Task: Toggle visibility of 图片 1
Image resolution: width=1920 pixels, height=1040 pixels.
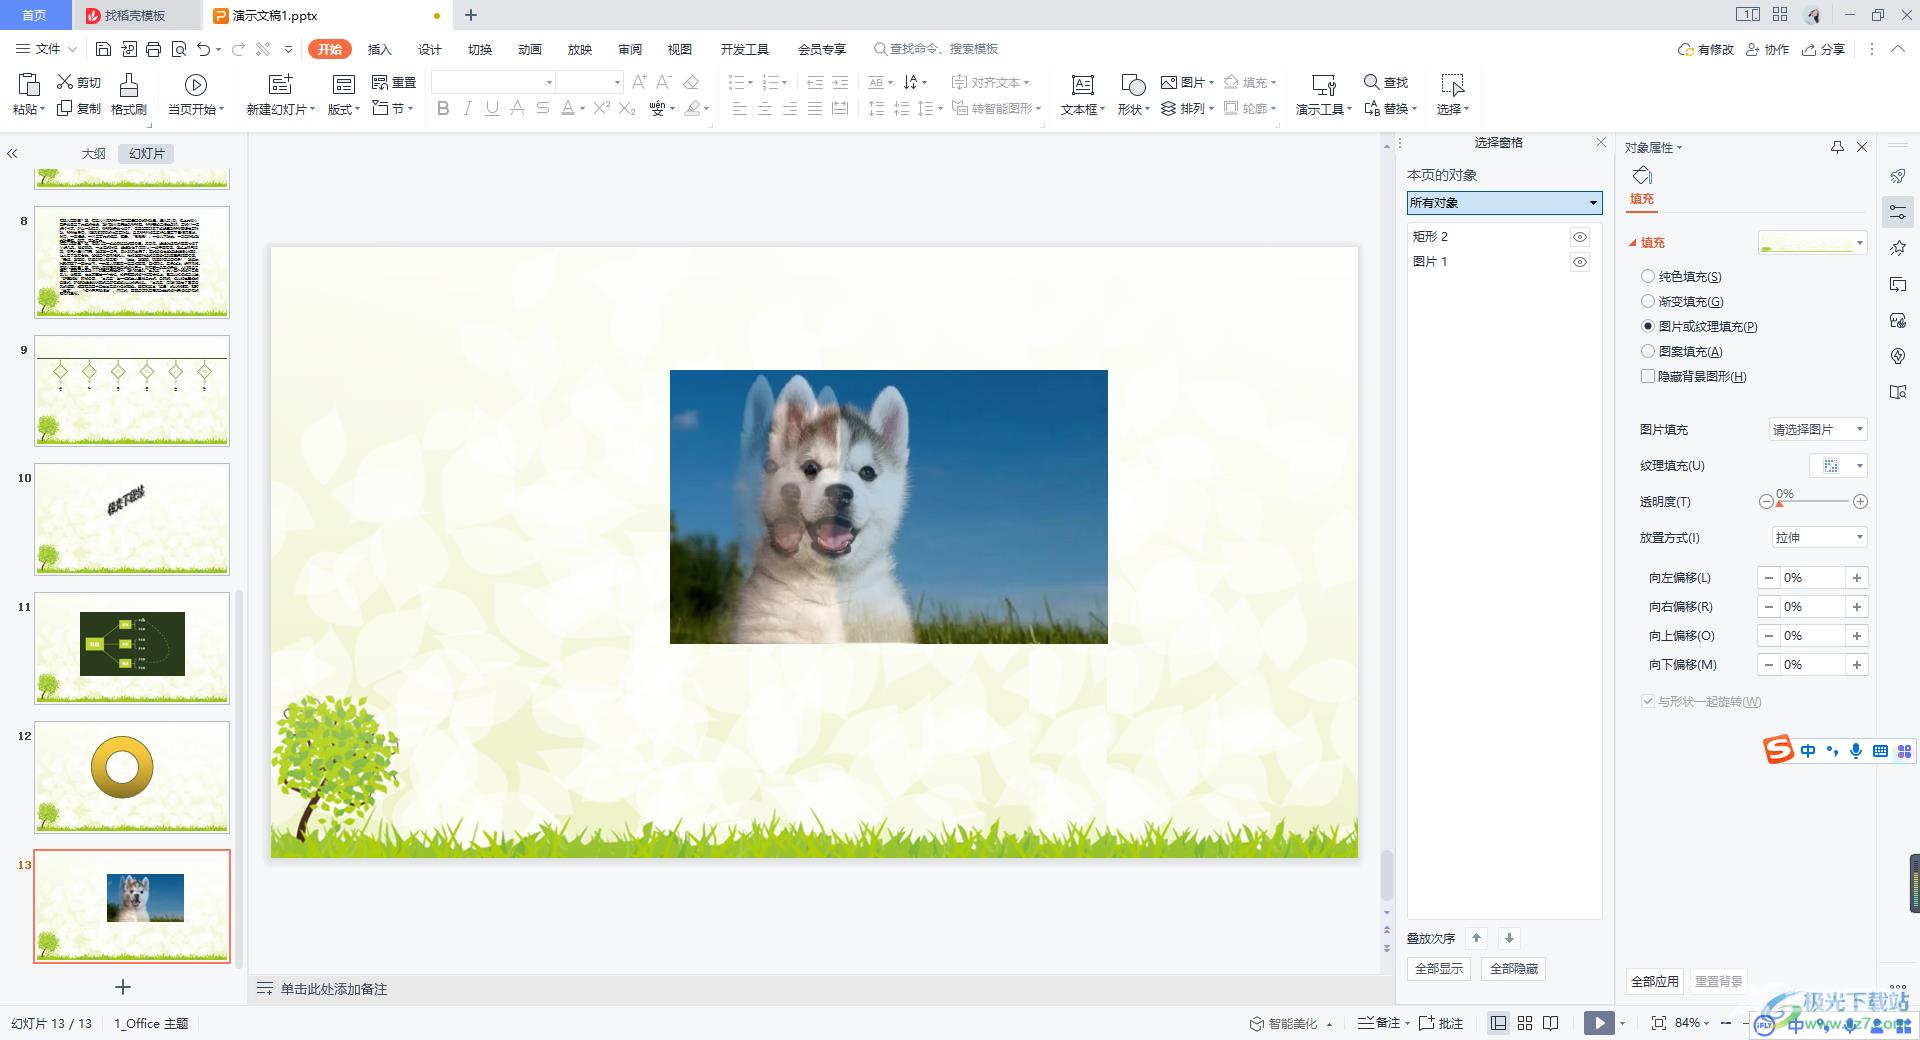Action: 1580,262
